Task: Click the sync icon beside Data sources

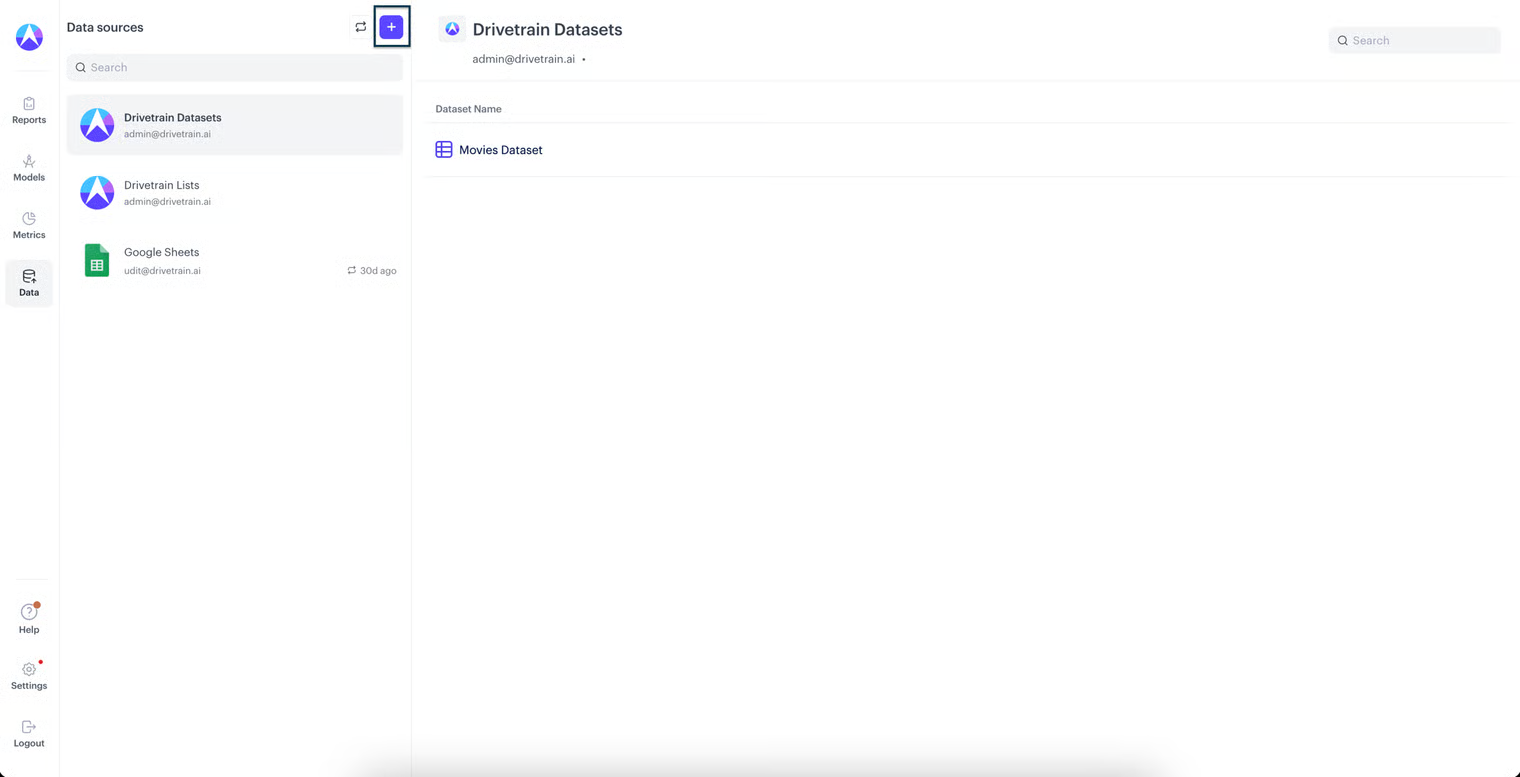Action: 361,27
